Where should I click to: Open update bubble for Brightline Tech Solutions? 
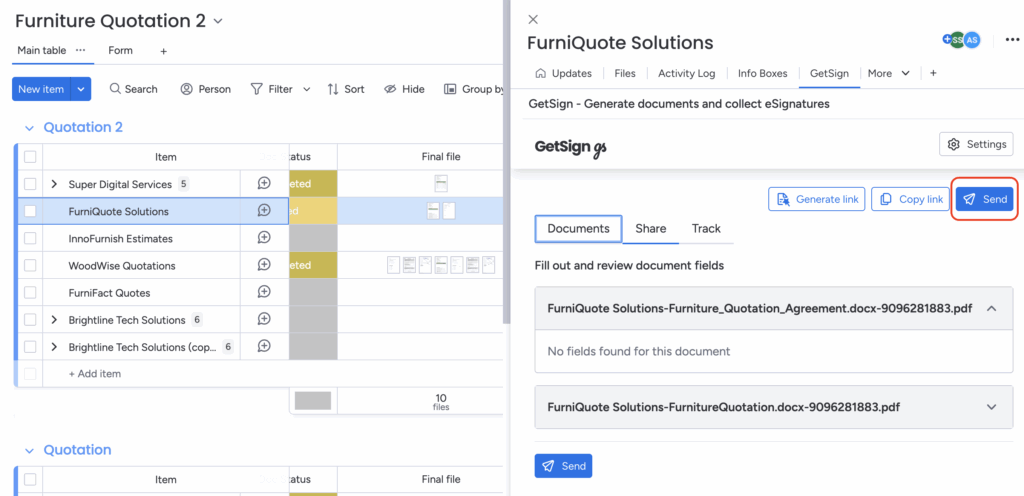tap(264, 319)
